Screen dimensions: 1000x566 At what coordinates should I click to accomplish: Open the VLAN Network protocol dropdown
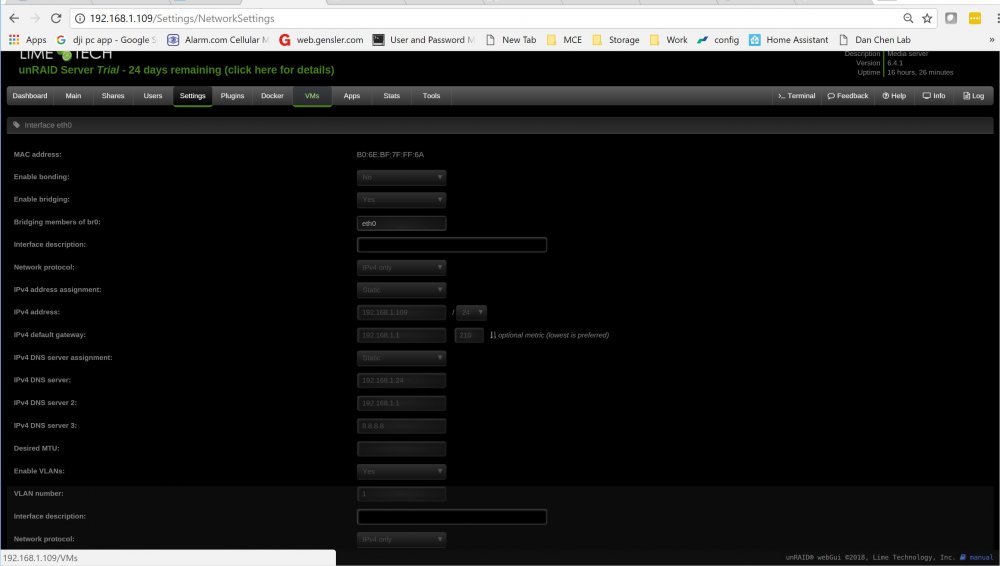pos(401,539)
